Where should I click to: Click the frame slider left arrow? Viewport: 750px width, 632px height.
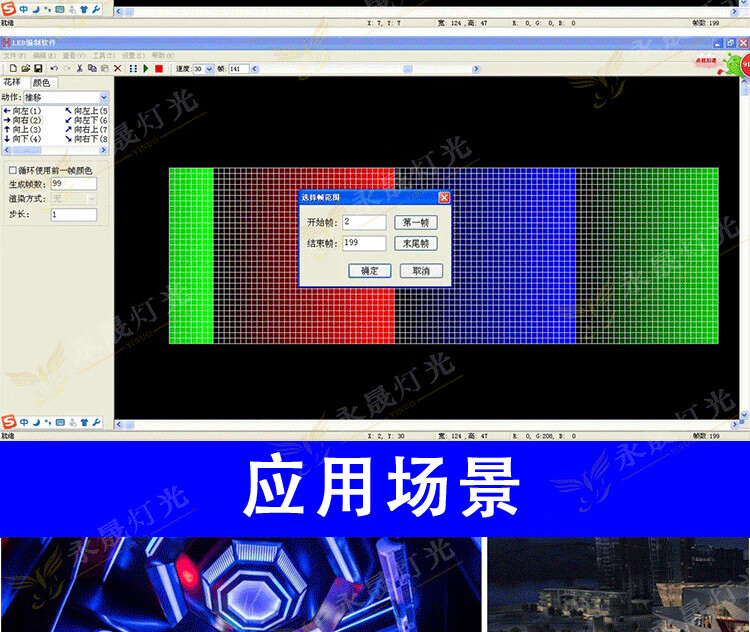pyautogui.click(x=255, y=69)
